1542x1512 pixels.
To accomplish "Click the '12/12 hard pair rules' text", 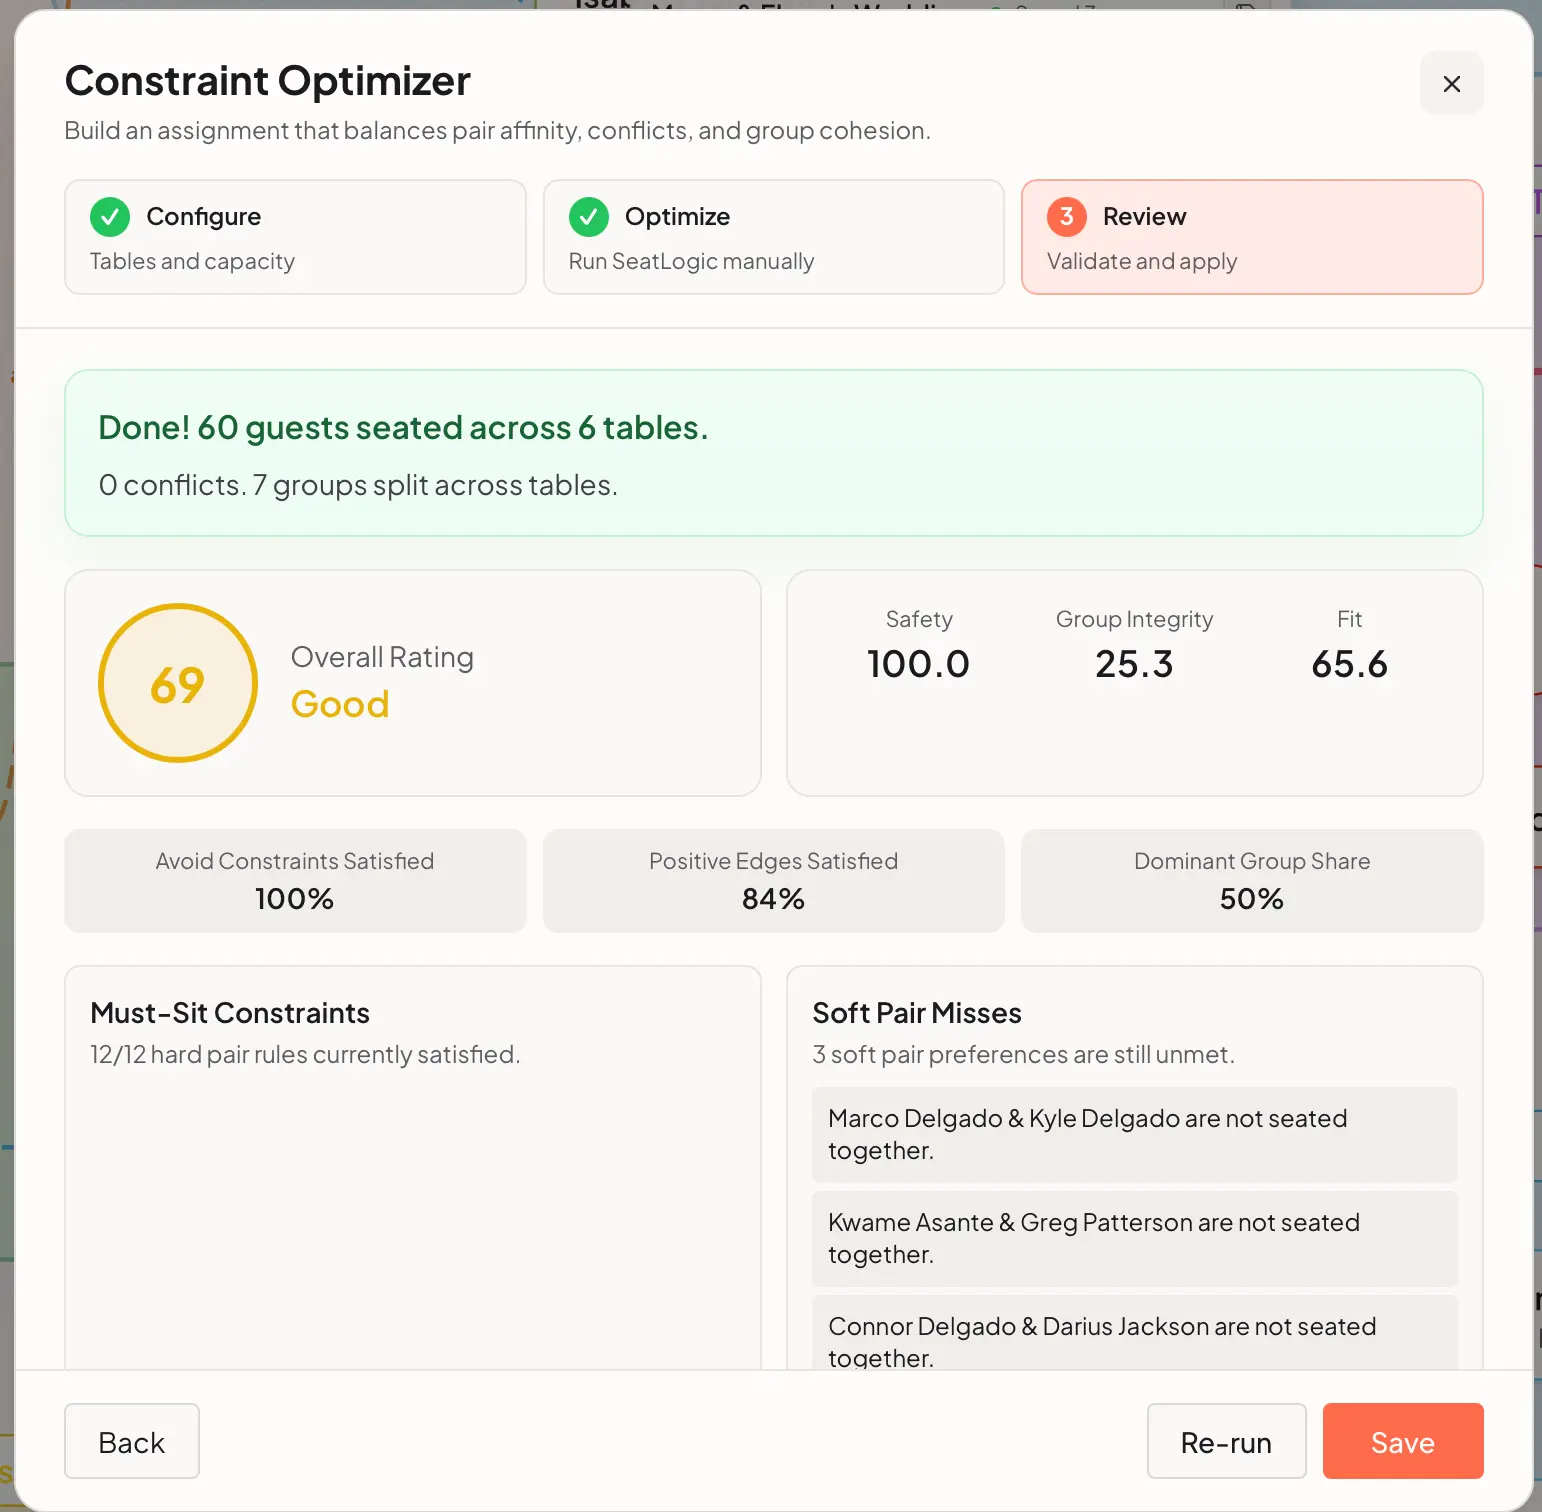I will pos(305,1055).
